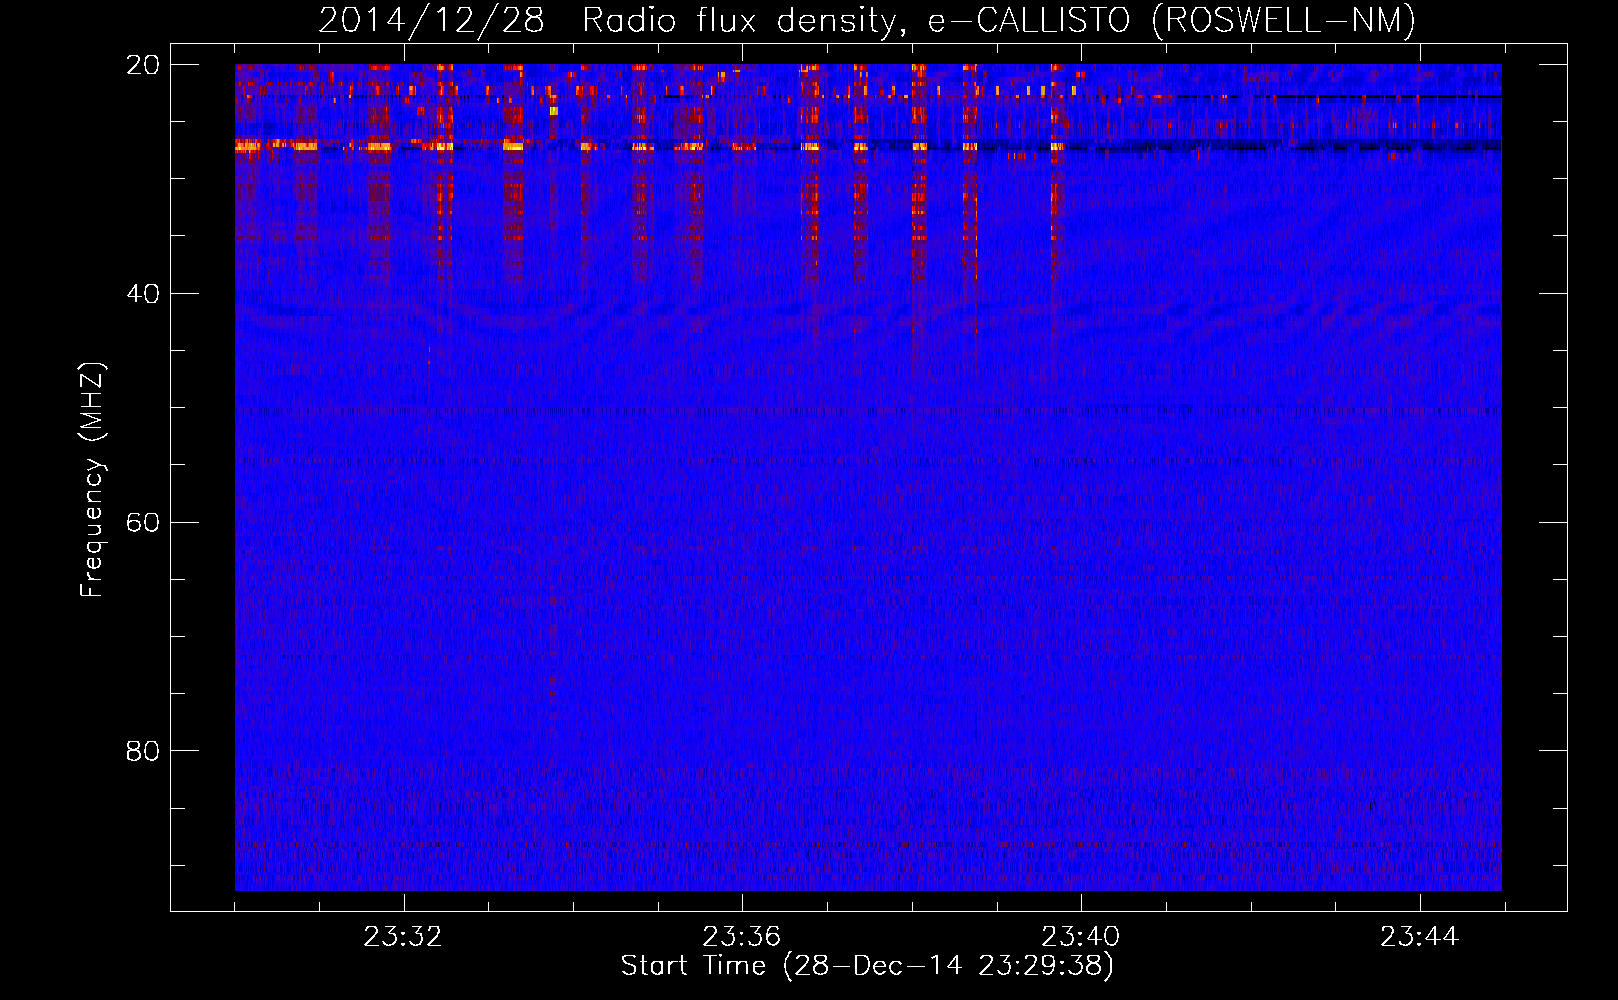
Task: Click the 23:32 time tick label
Action: pos(403,937)
